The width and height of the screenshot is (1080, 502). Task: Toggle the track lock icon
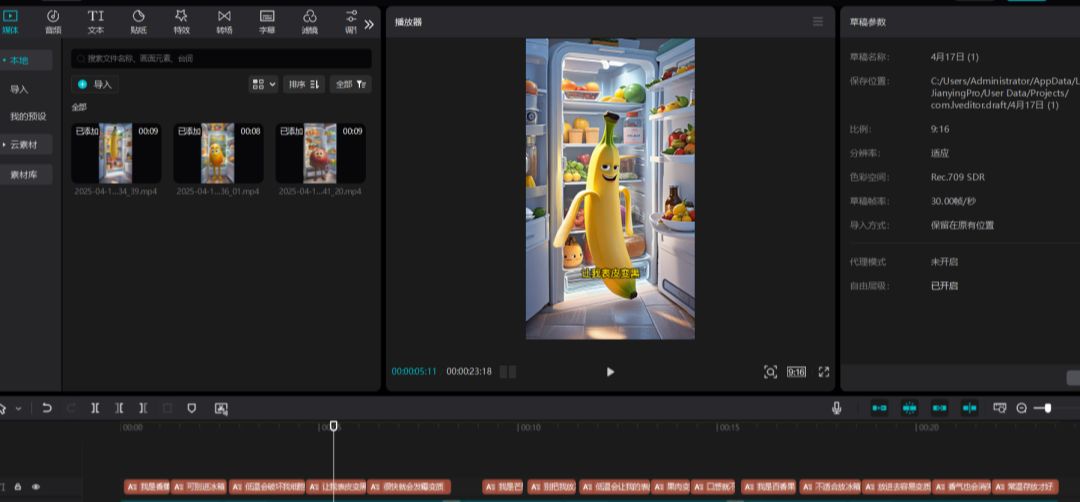18,487
